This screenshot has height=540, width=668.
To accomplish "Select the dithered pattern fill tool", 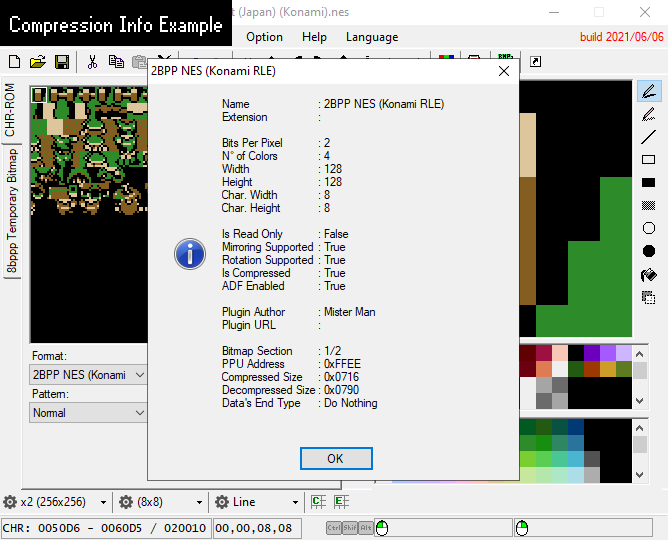I will pyautogui.click(x=648, y=205).
